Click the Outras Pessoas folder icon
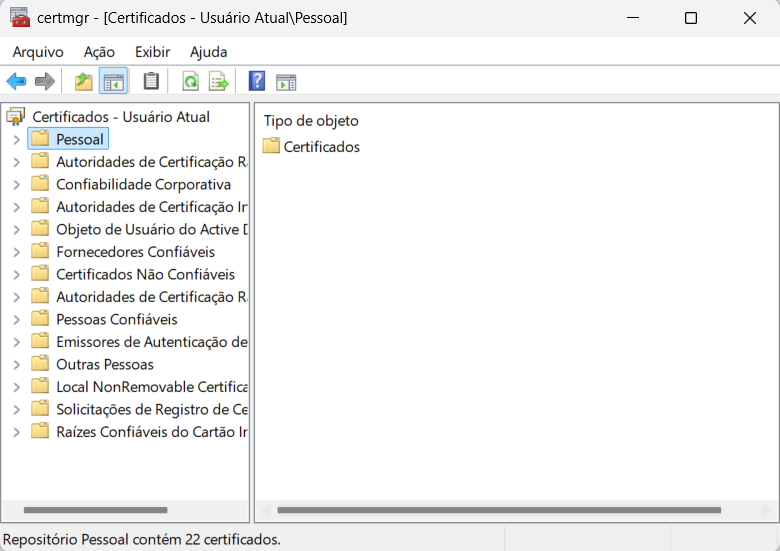The image size is (780, 551). 40,364
